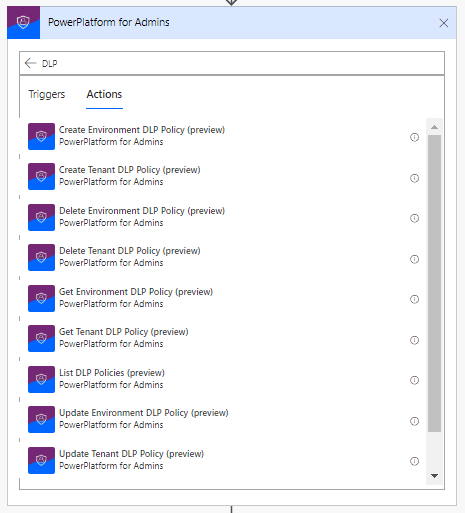
Task: Show info for Get Tenant DLP Policy
Action: (x=414, y=340)
